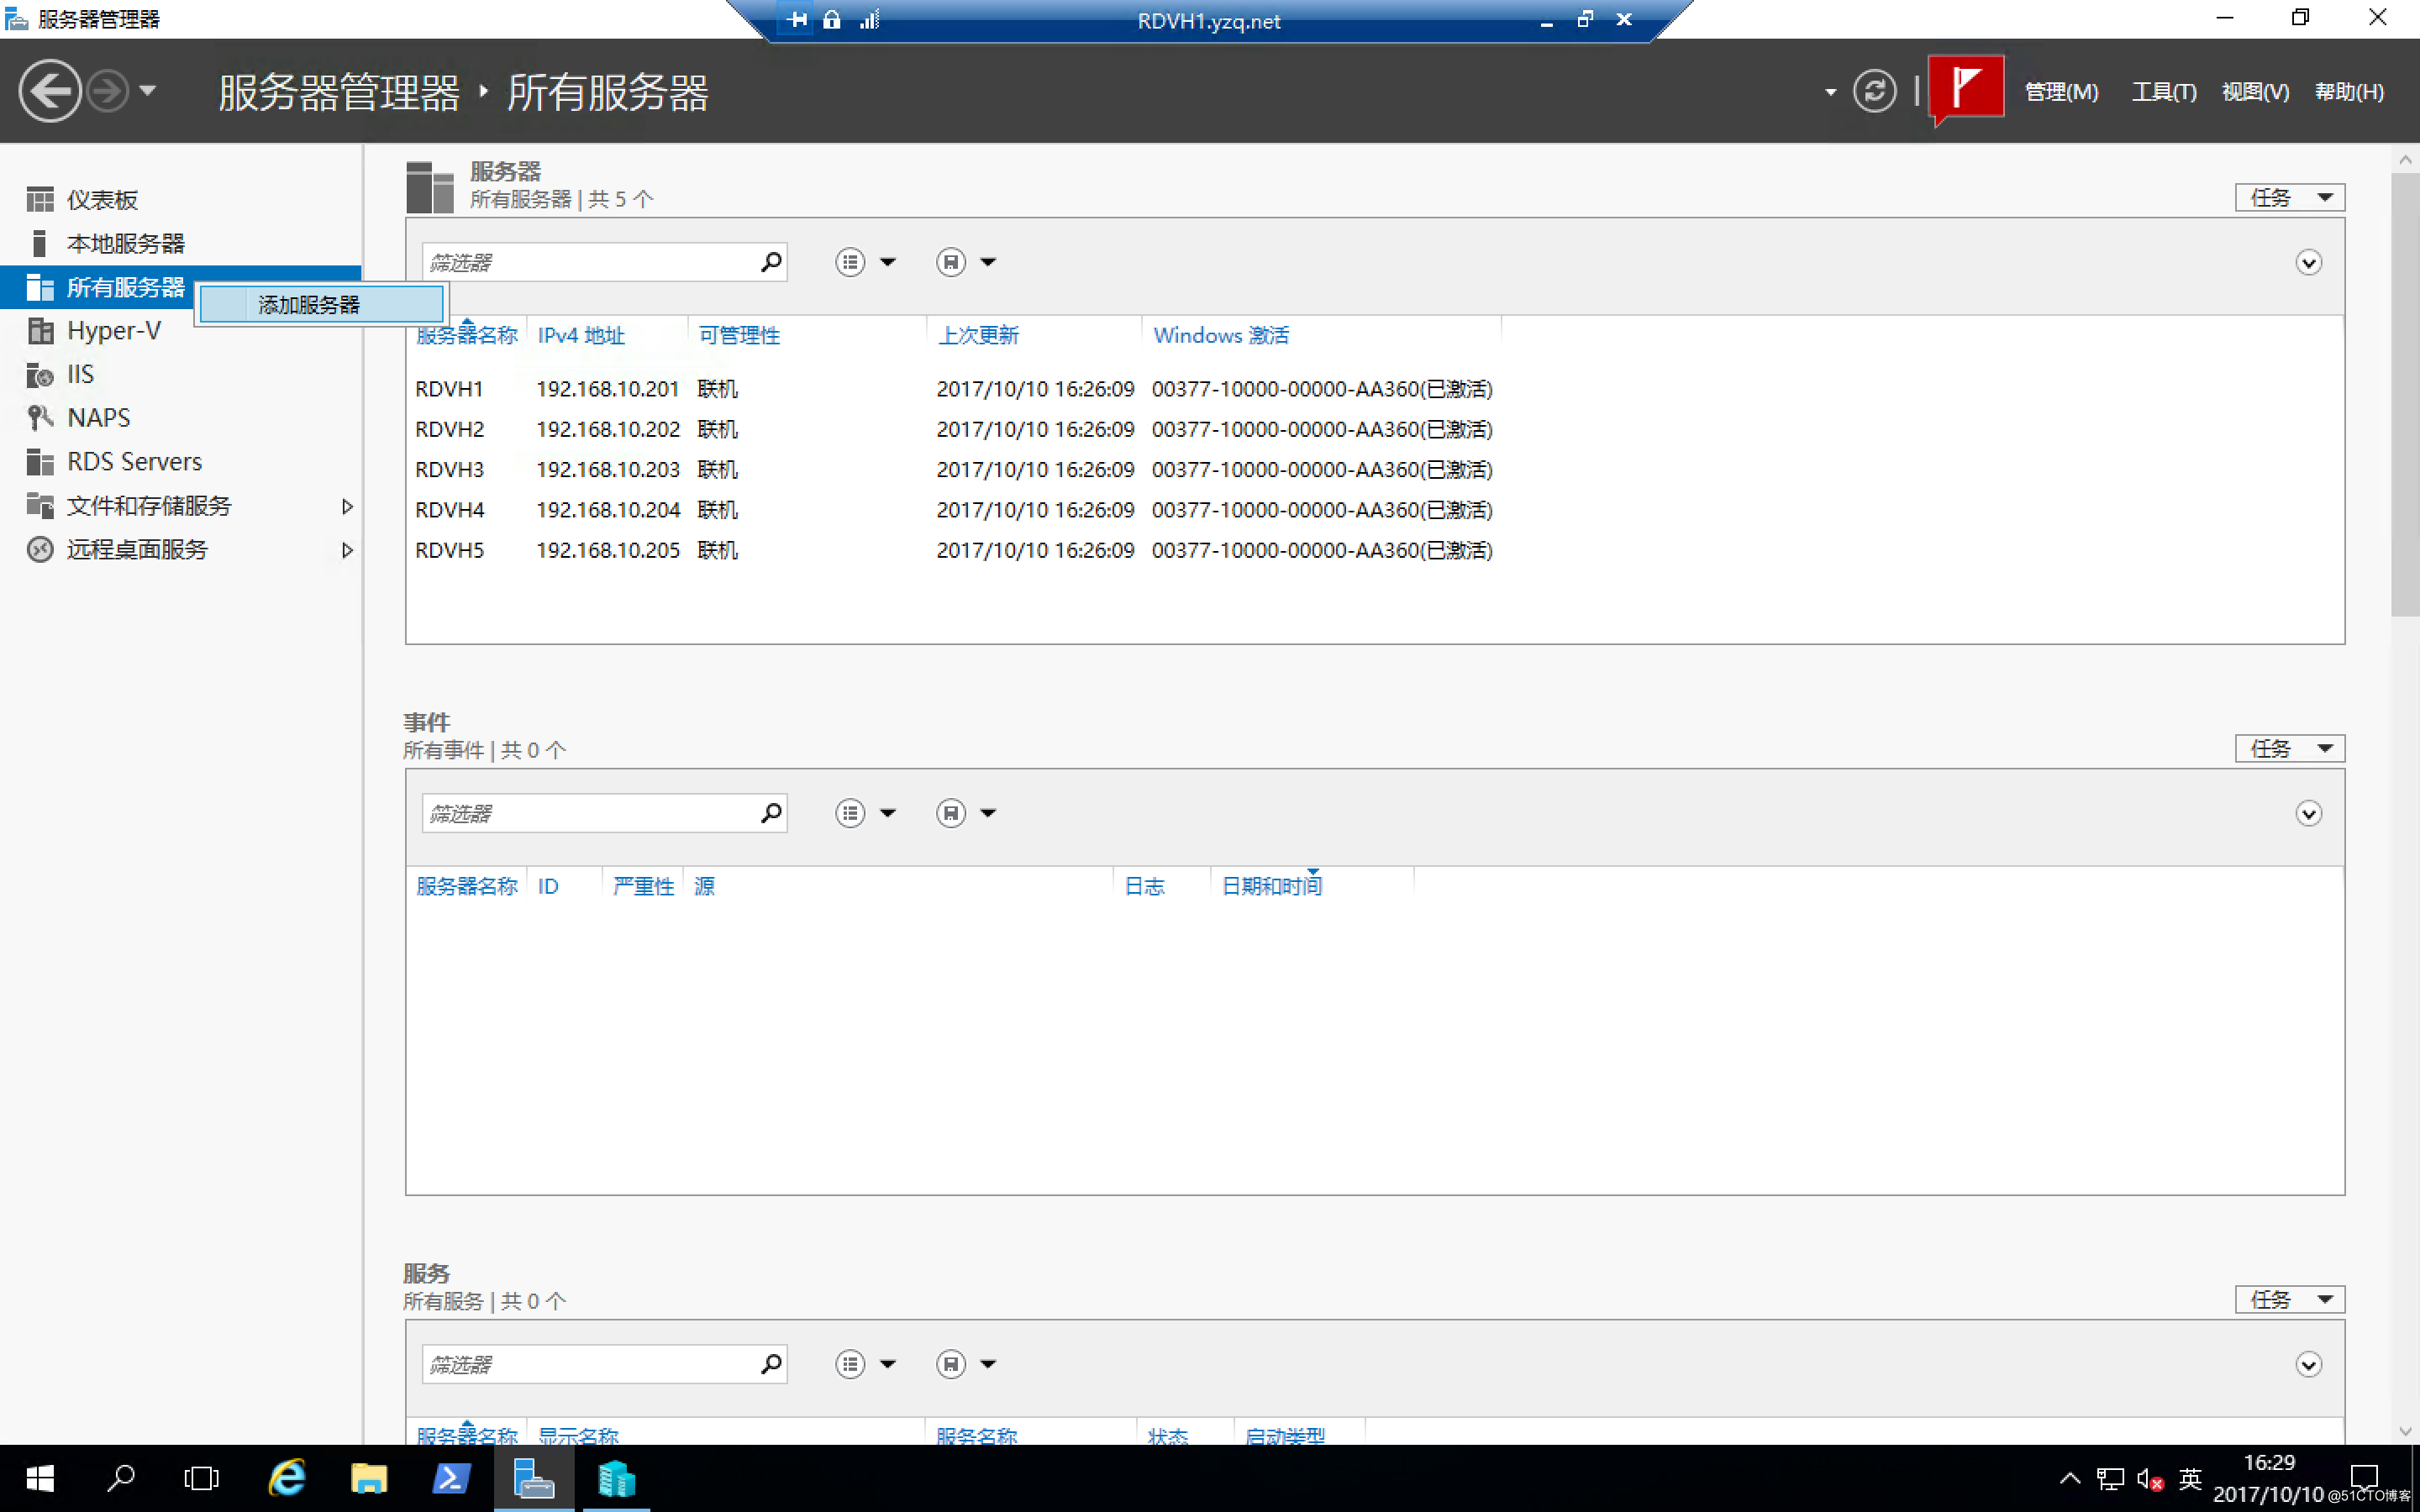Click the vertical scrollbar thumb
2420x1512 pixels.
(x=2405, y=395)
